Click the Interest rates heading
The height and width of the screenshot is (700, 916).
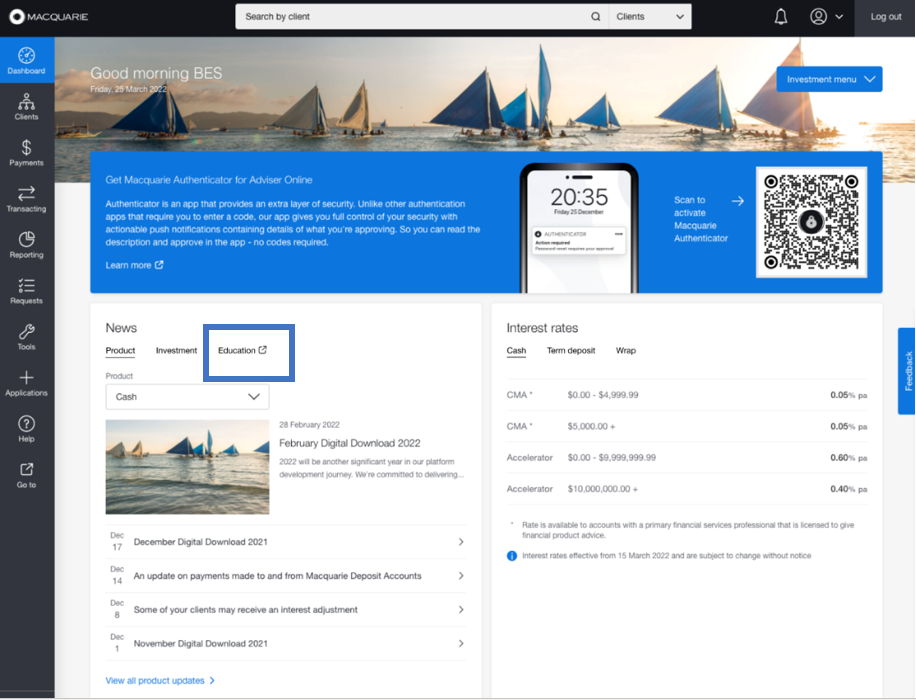[542, 328]
